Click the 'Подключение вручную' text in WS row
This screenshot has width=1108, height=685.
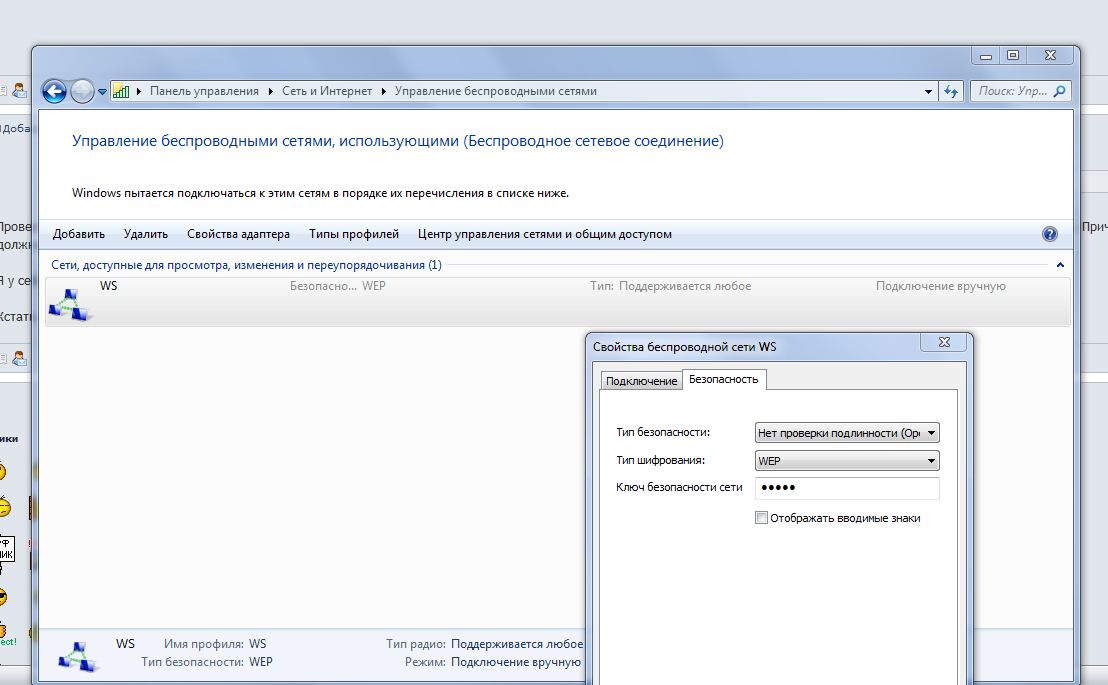point(941,286)
